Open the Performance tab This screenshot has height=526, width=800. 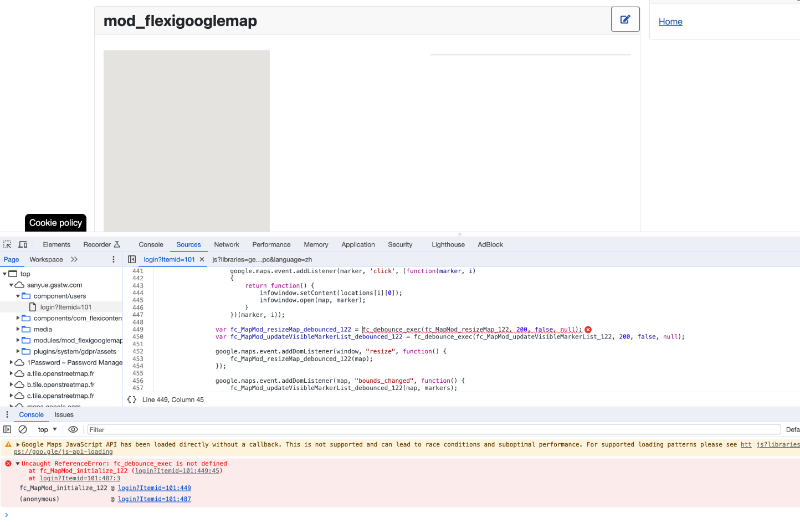coord(271,244)
